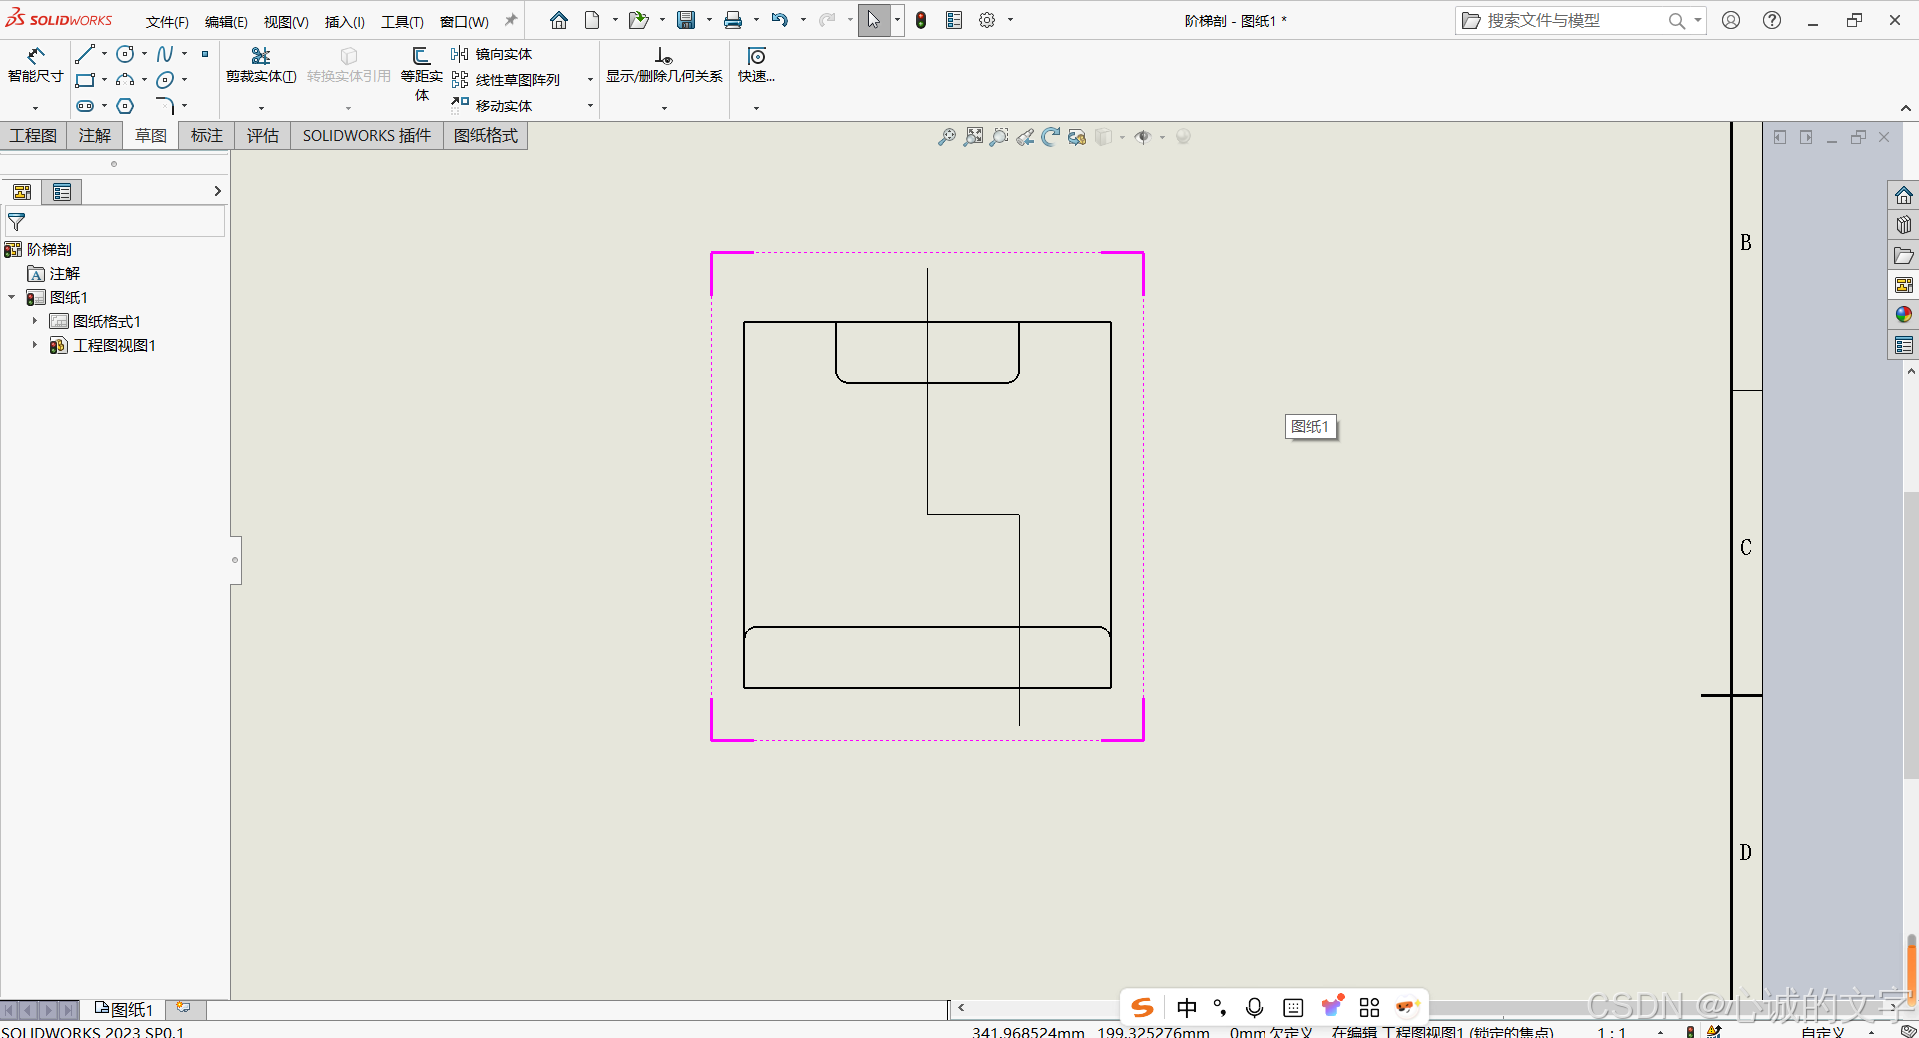Collapse the 图纸1 tree node
The height and width of the screenshot is (1038, 1919).
pyautogui.click(x=11, y=297)
